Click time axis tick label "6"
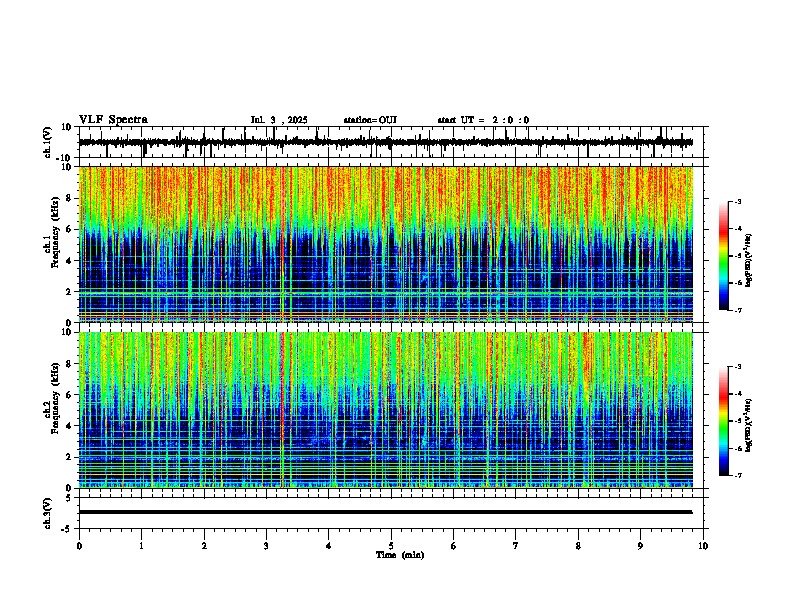 [x=453, y=546]
